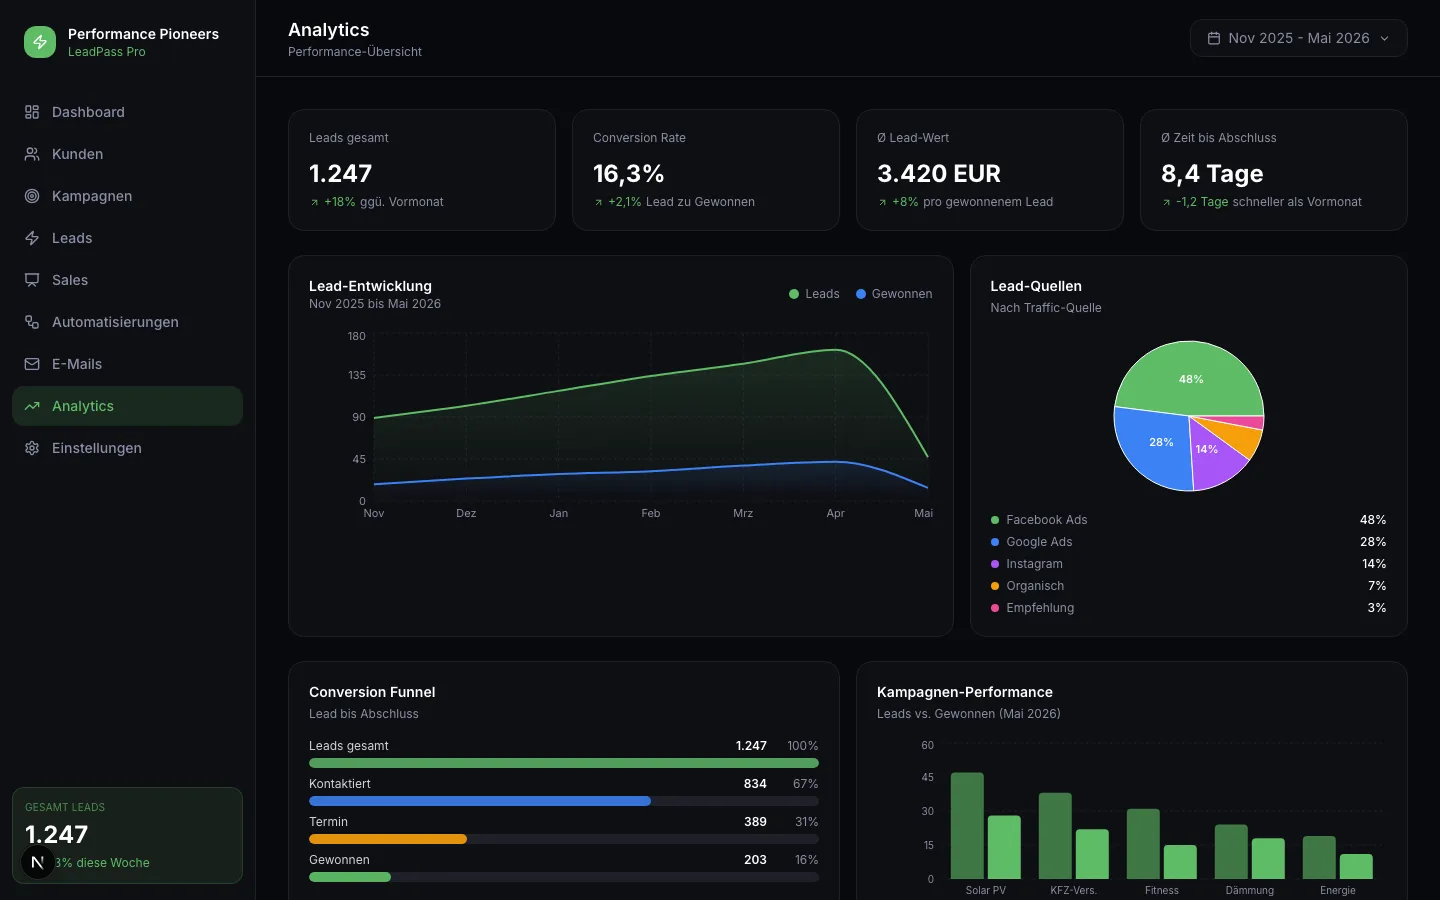Screen dimensions: 1440x900
Task: Click the Kontaktiert blue funnel bar
Action: (x=480, y=801)
